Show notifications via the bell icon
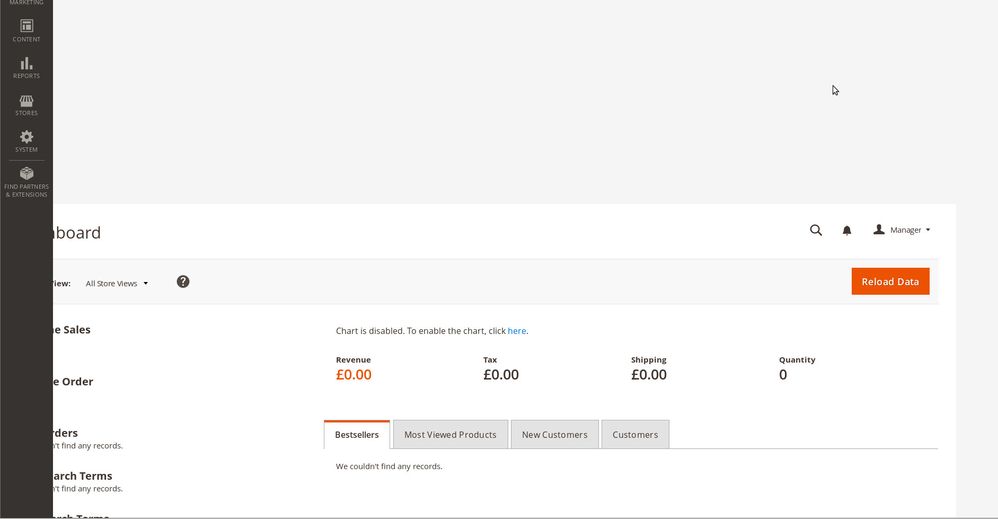Image resolution: width=998 pixels, height=519 pixels. point(847,230)
